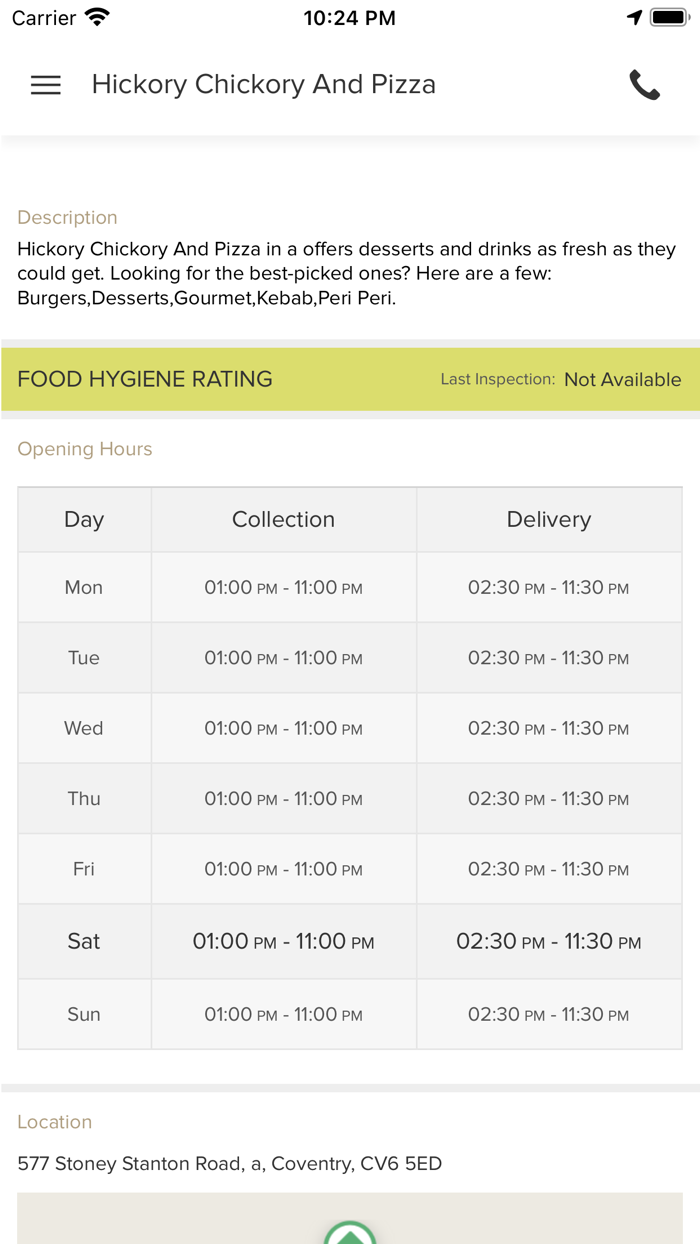This screenshot has height=1244, width=700.
Task: Tap Friday's delivery hours cell
Action: coord(548,870)
